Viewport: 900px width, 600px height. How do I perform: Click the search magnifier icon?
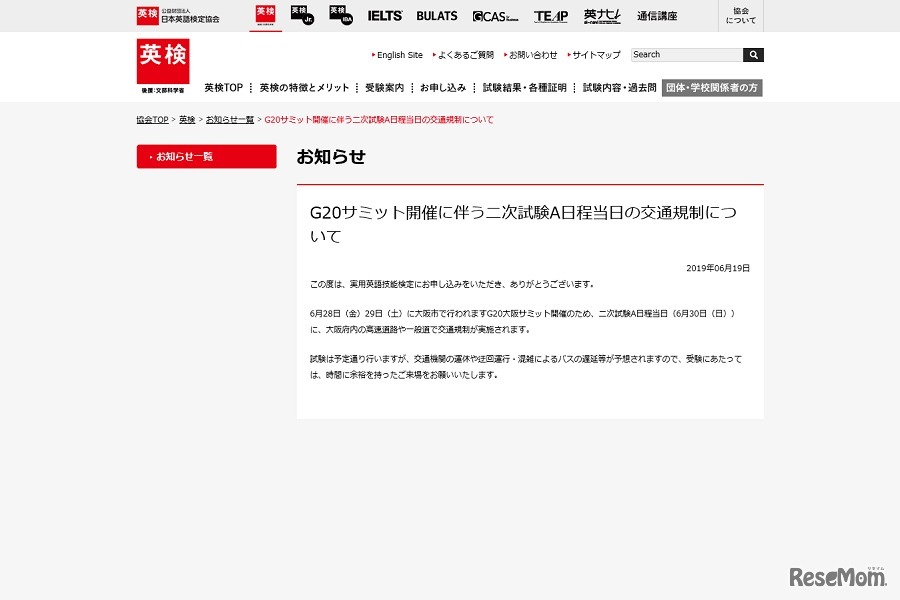click(753, 54)
